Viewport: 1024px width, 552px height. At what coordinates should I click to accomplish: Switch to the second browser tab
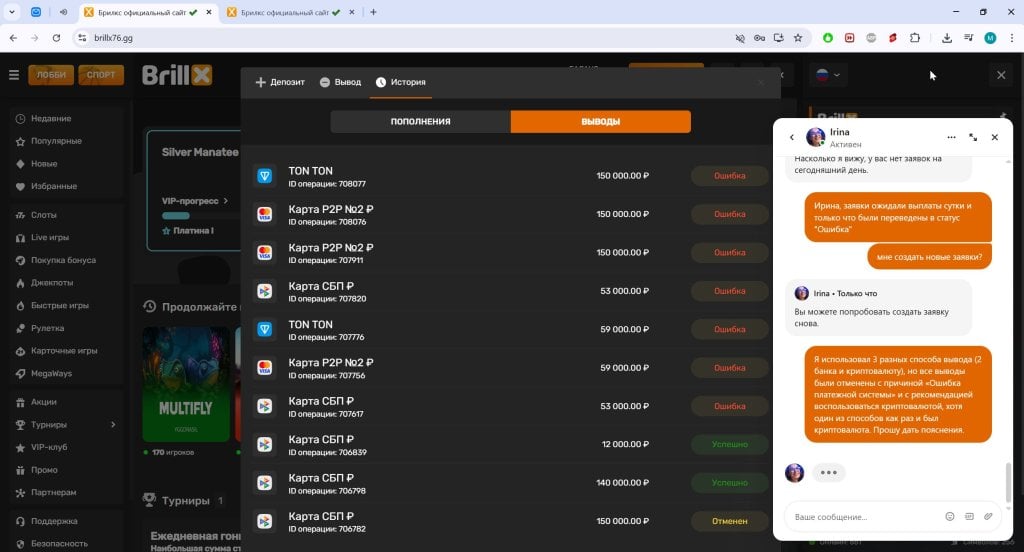click(x=291, y=12)
